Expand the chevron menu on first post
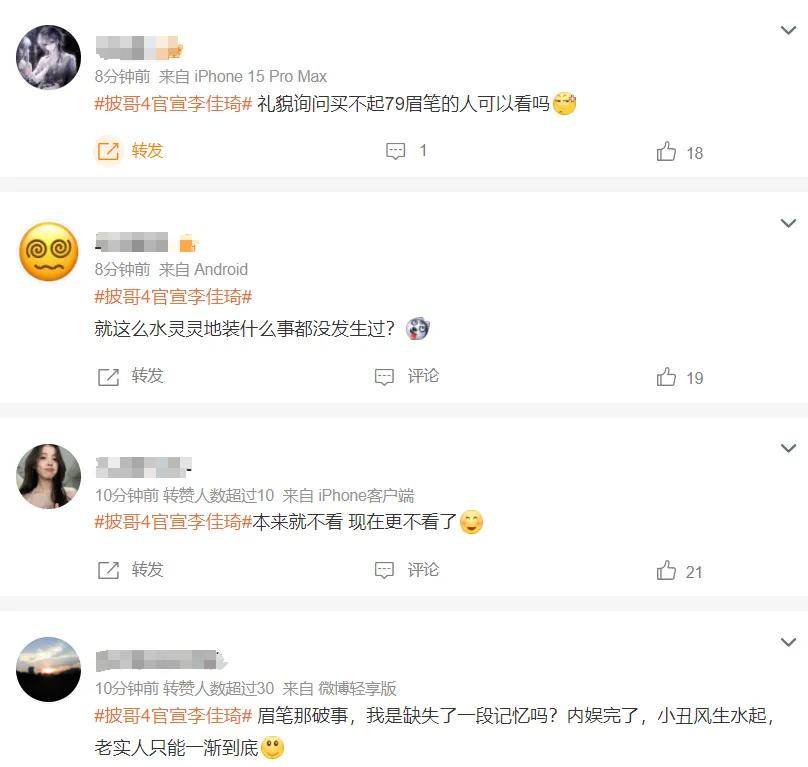 pyautogui.click(x=788, y=30)
